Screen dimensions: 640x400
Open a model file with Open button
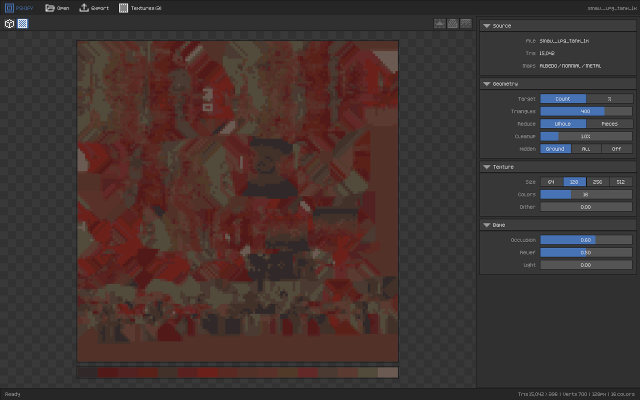pos(57,8)
